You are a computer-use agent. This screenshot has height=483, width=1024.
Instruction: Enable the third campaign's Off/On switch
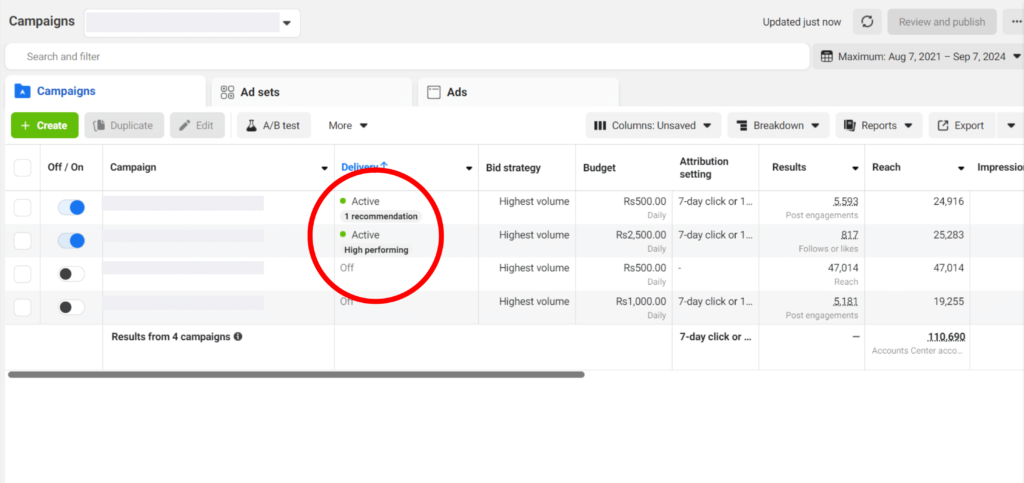pos(71,274)
